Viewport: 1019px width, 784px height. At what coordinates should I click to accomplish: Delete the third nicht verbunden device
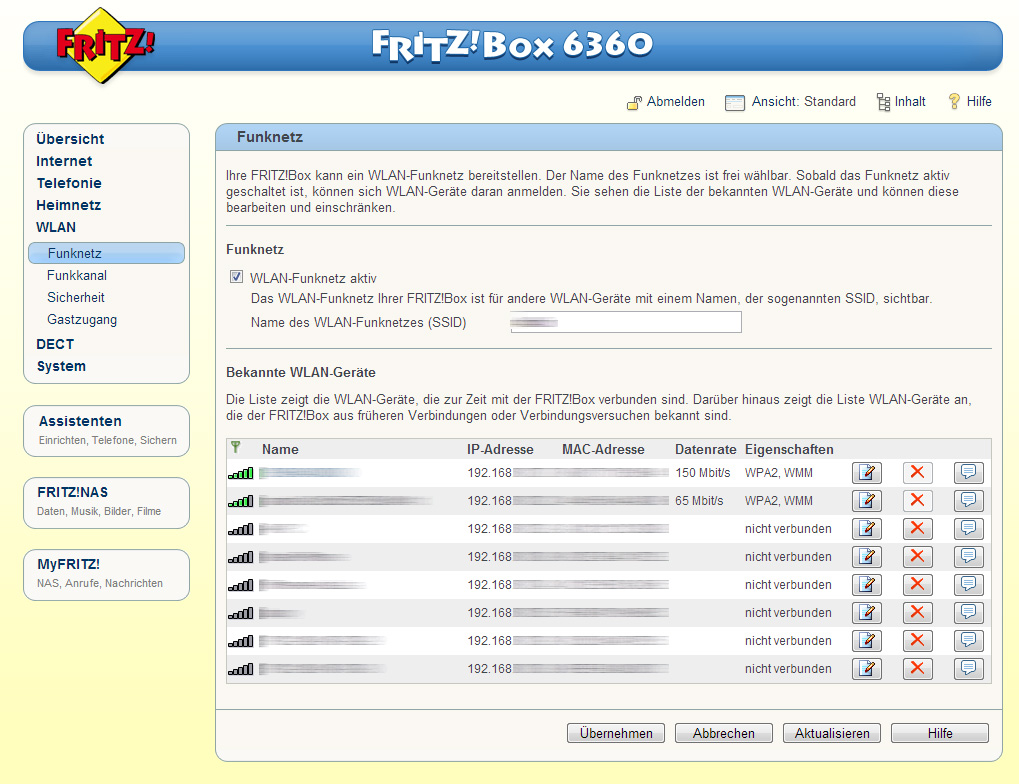pyautogui.click(x=917, y=584)
